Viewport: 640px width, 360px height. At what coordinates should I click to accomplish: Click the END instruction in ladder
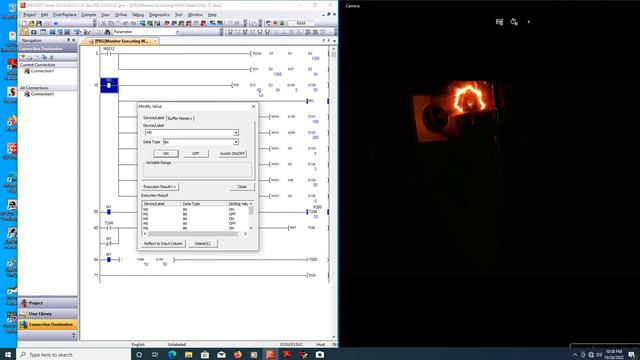[x=312, y=276]
